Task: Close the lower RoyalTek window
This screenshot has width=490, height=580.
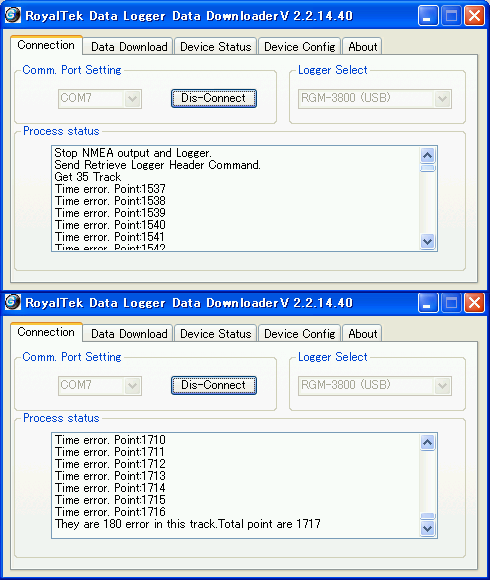Action: pos(474,303)
